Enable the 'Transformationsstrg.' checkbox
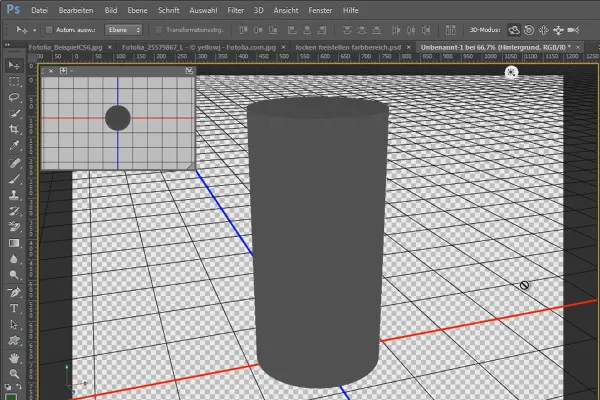 click(x=159, y=30)
